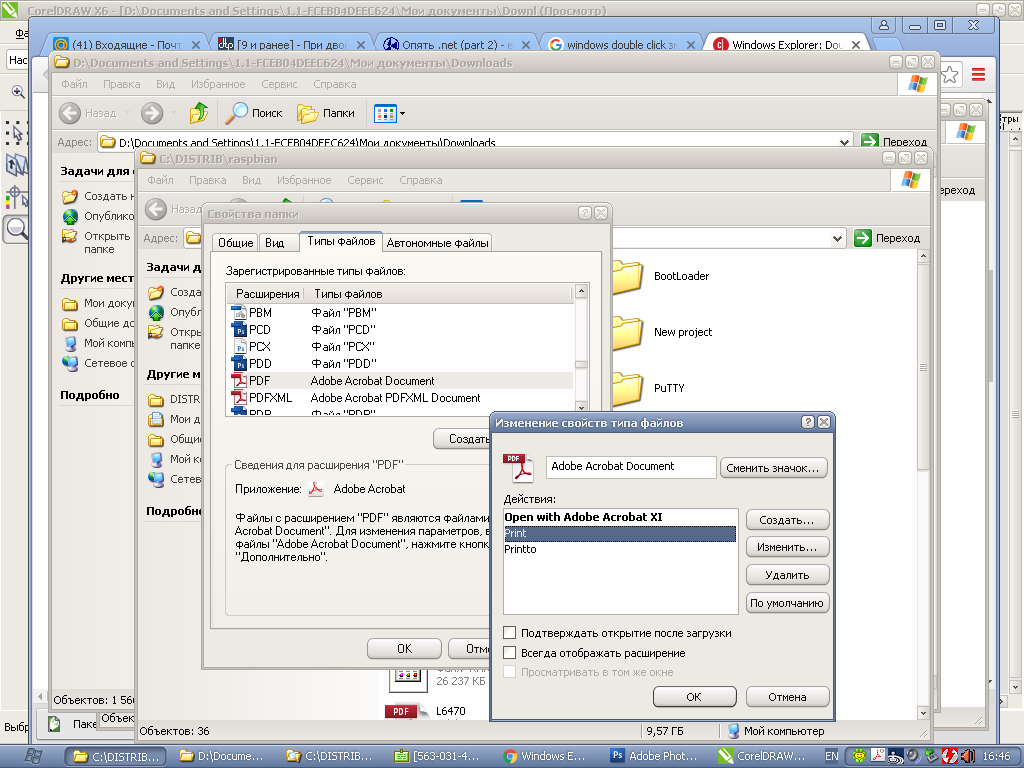Click the Forward arrow in Downloads window
Screen dimensions: 1024x768
[x=152, y=113]
